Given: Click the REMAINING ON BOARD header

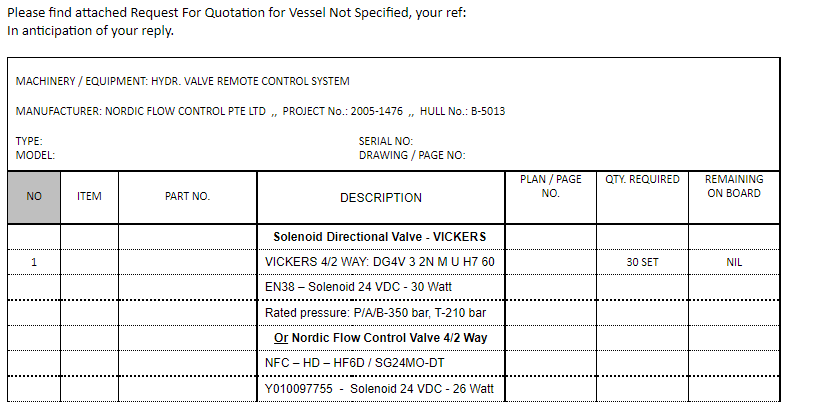Looking at the screenshot, I should 733,186.
